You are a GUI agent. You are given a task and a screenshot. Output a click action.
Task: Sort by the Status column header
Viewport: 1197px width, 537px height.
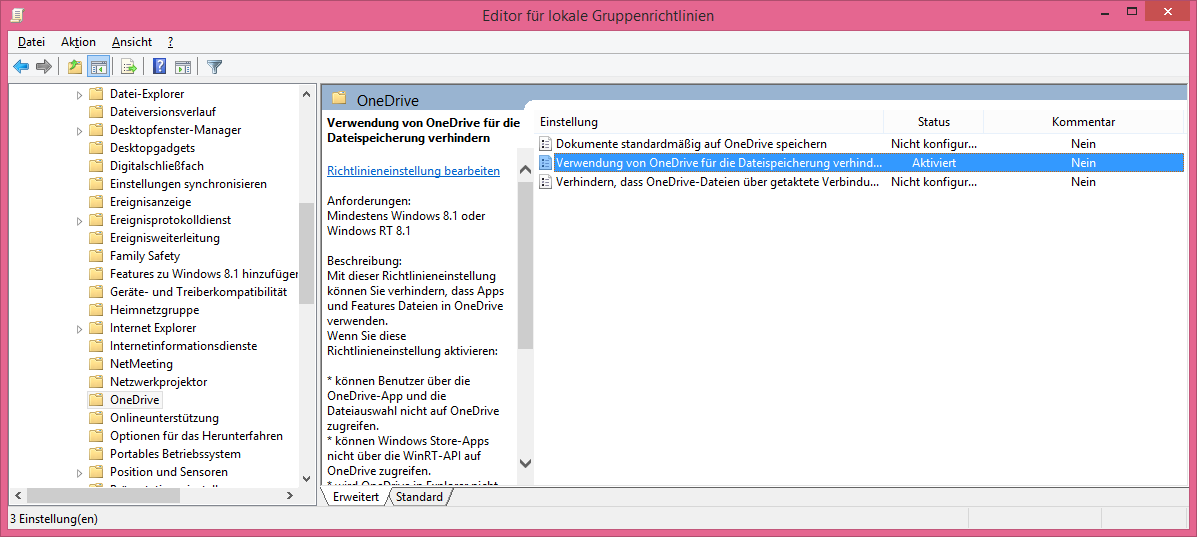(934, 122)
